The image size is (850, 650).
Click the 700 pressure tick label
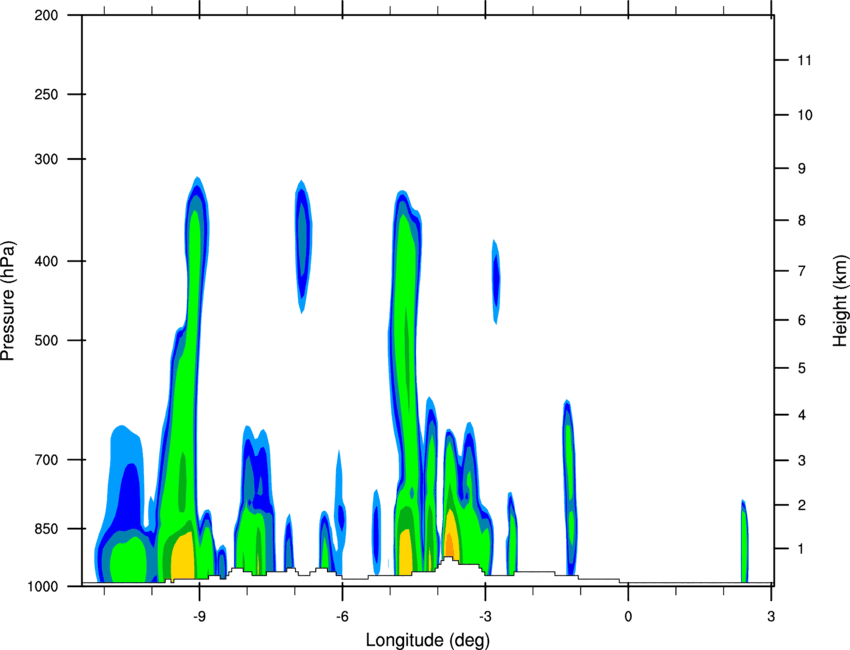(46, 460)
